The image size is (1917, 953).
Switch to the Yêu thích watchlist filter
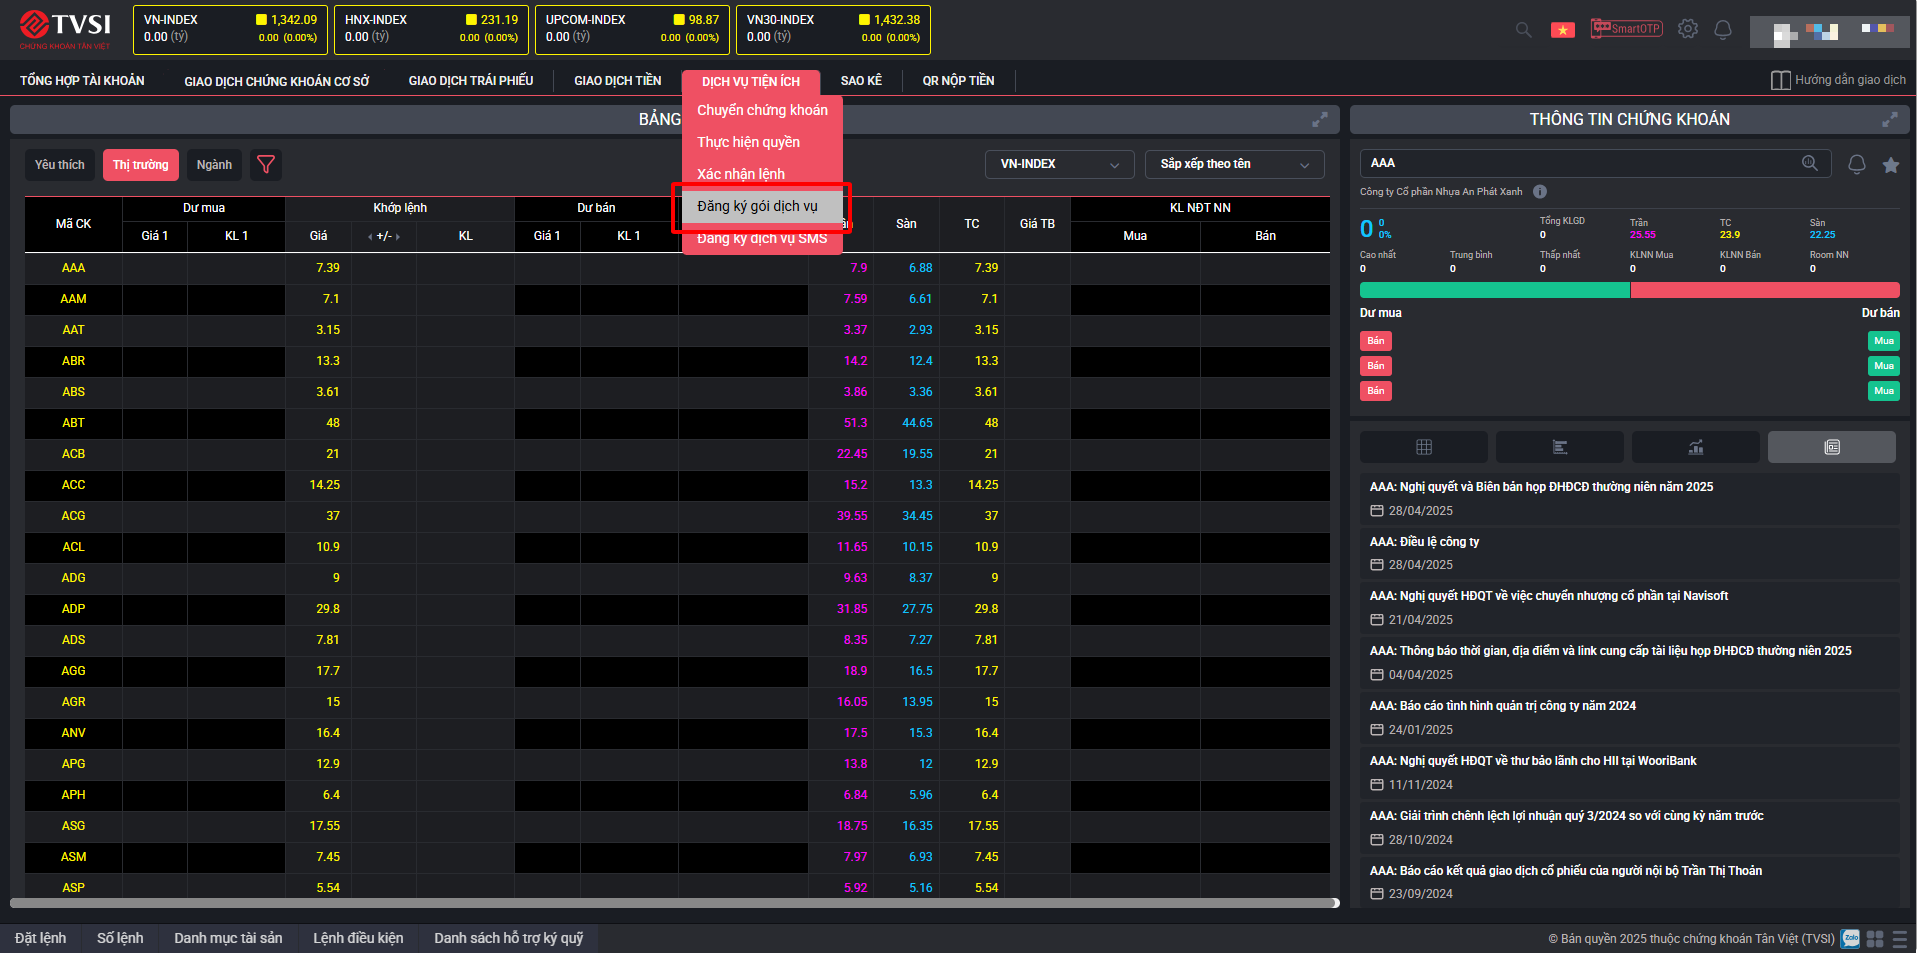point(60,165)
